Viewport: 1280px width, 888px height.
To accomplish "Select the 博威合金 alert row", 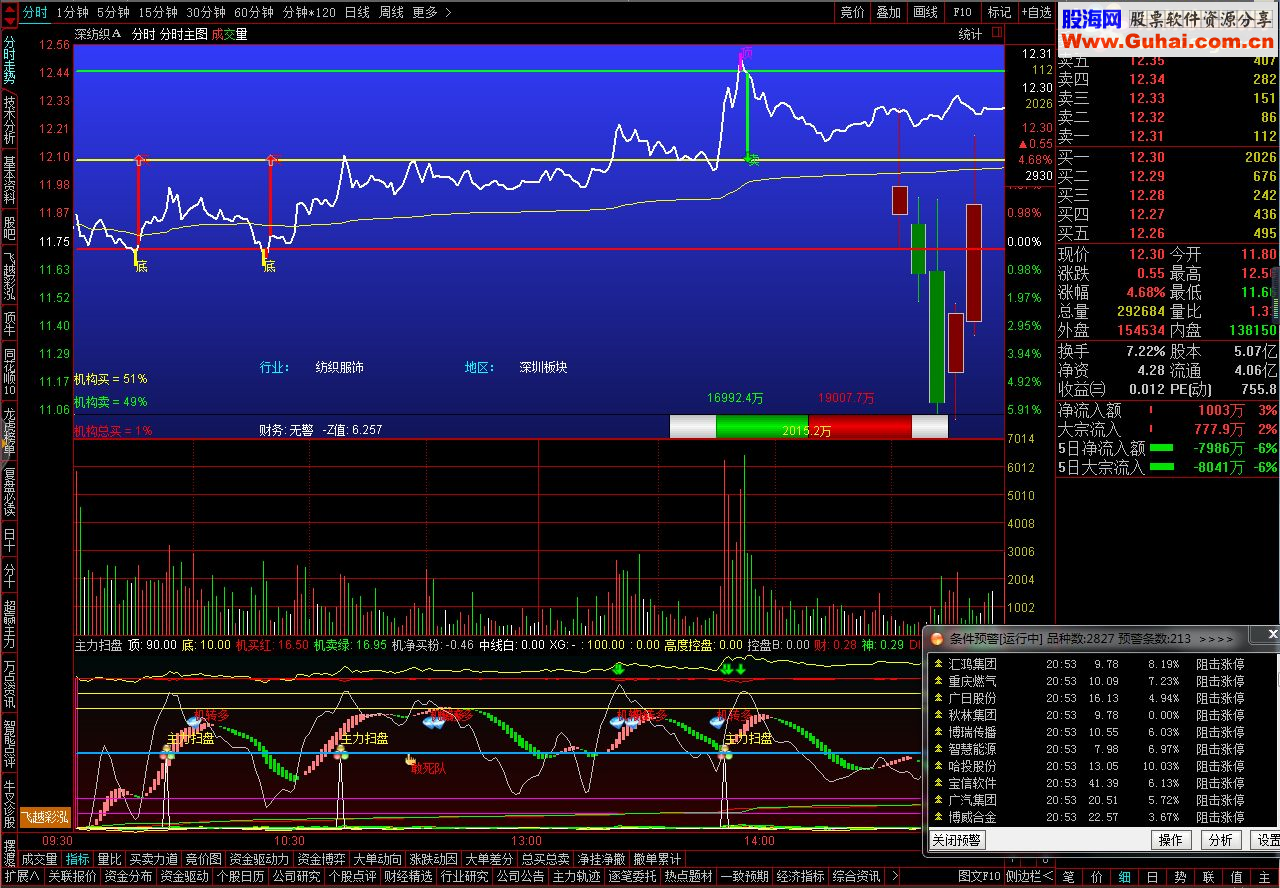I will 1104,817.
